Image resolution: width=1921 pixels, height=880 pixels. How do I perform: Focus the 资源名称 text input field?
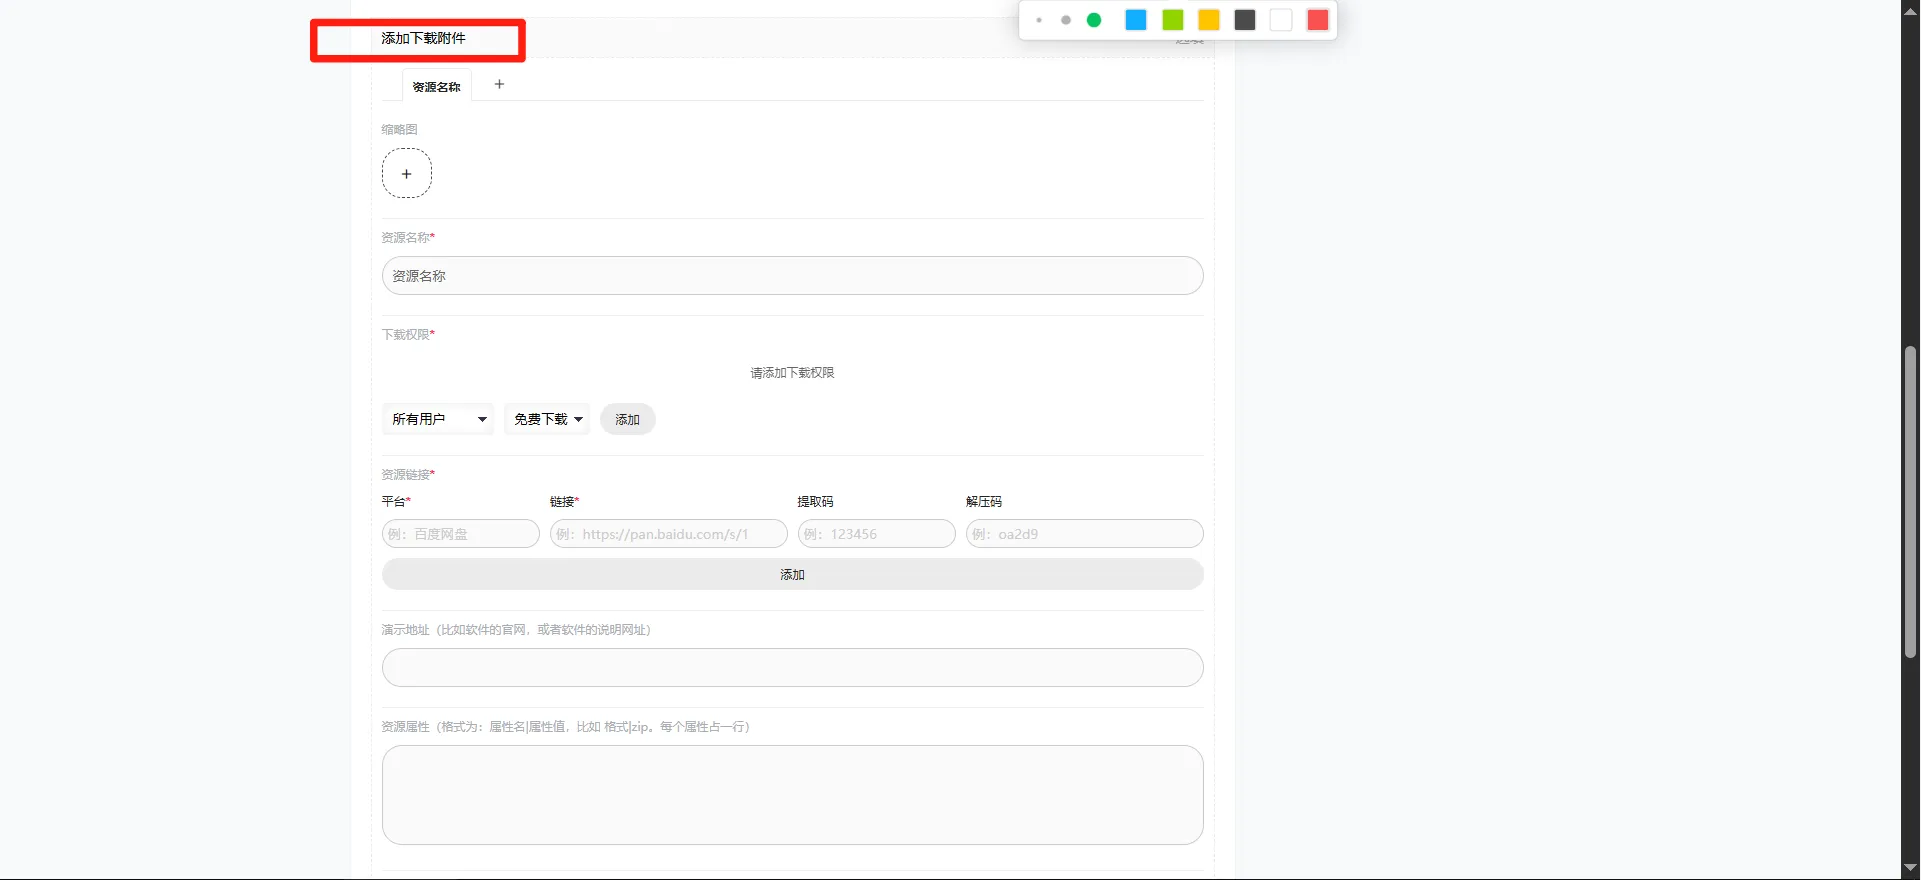792,276
